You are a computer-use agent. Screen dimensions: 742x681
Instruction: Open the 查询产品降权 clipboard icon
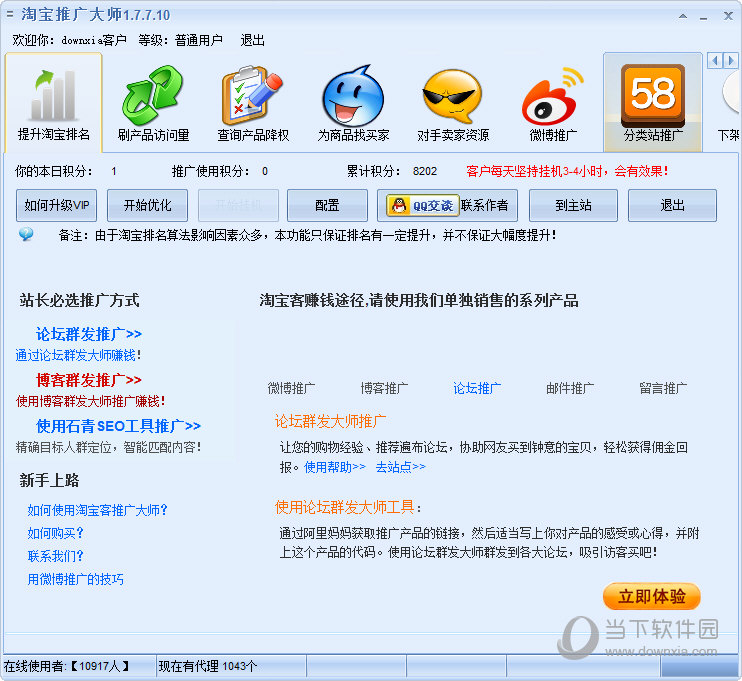click(252, 95)
